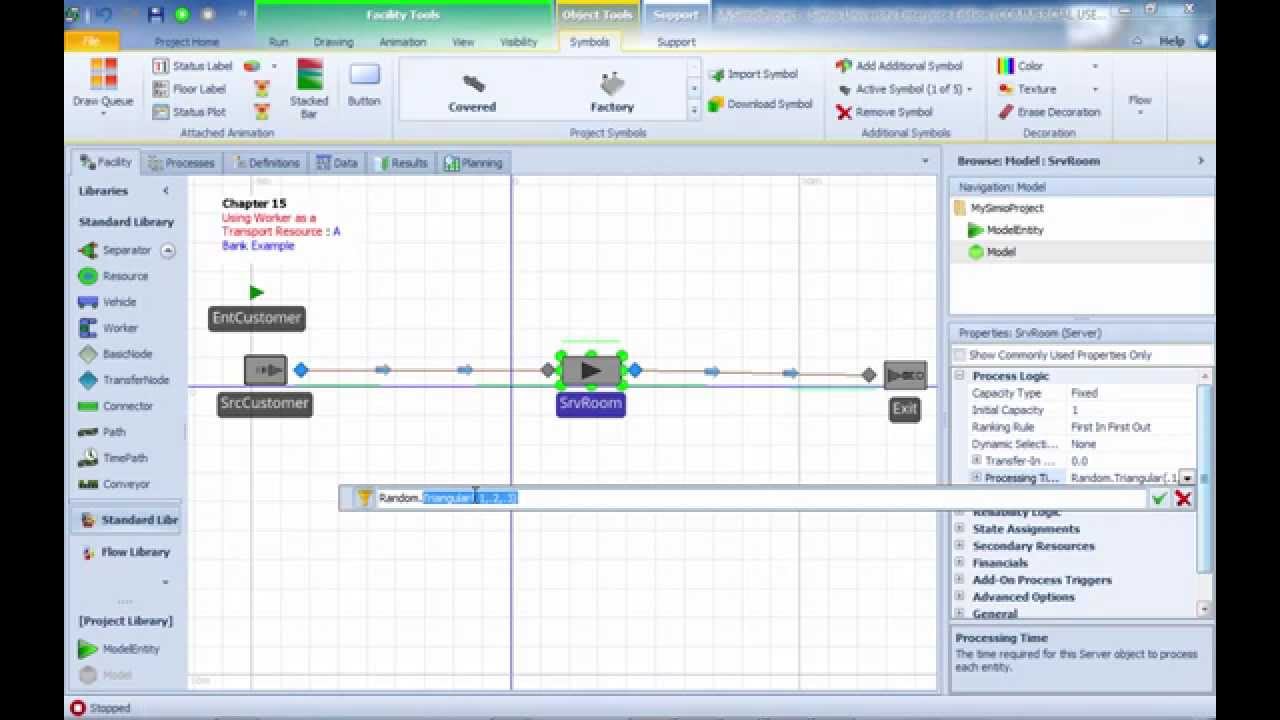1280x720 pixels.
Task: Switch to the Drawing ribbon tab
Action: 333,42
